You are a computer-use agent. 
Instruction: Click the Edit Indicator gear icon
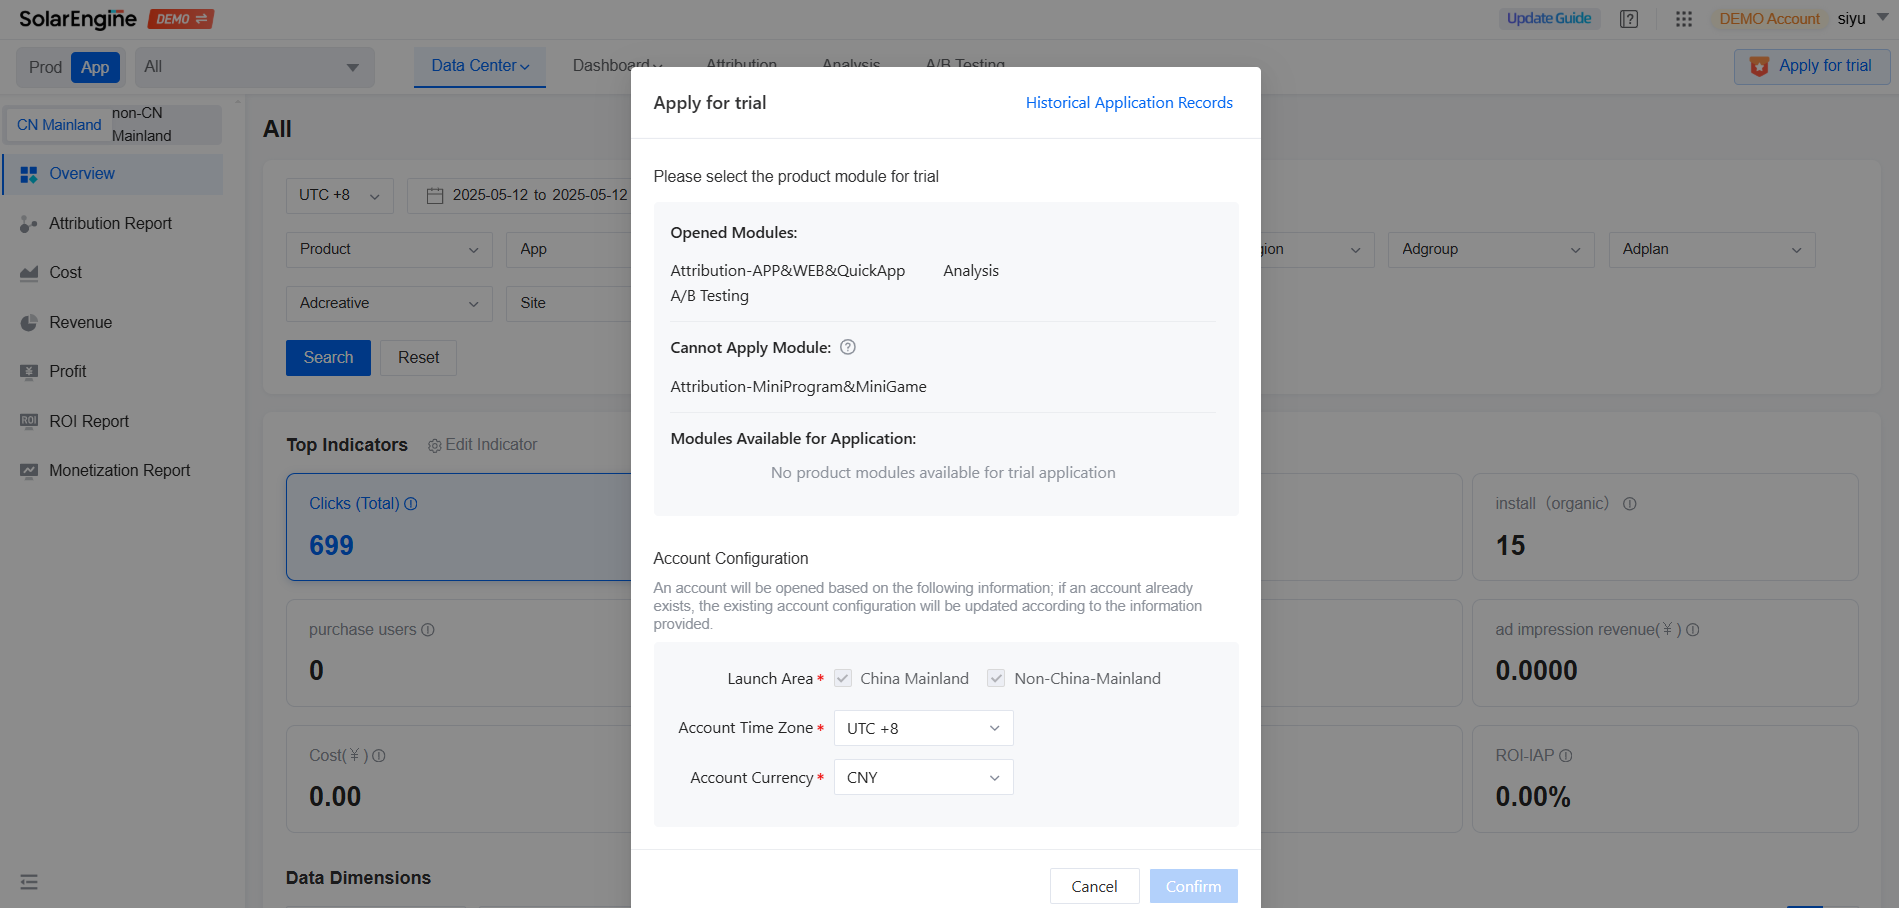[x=434, y=445]
